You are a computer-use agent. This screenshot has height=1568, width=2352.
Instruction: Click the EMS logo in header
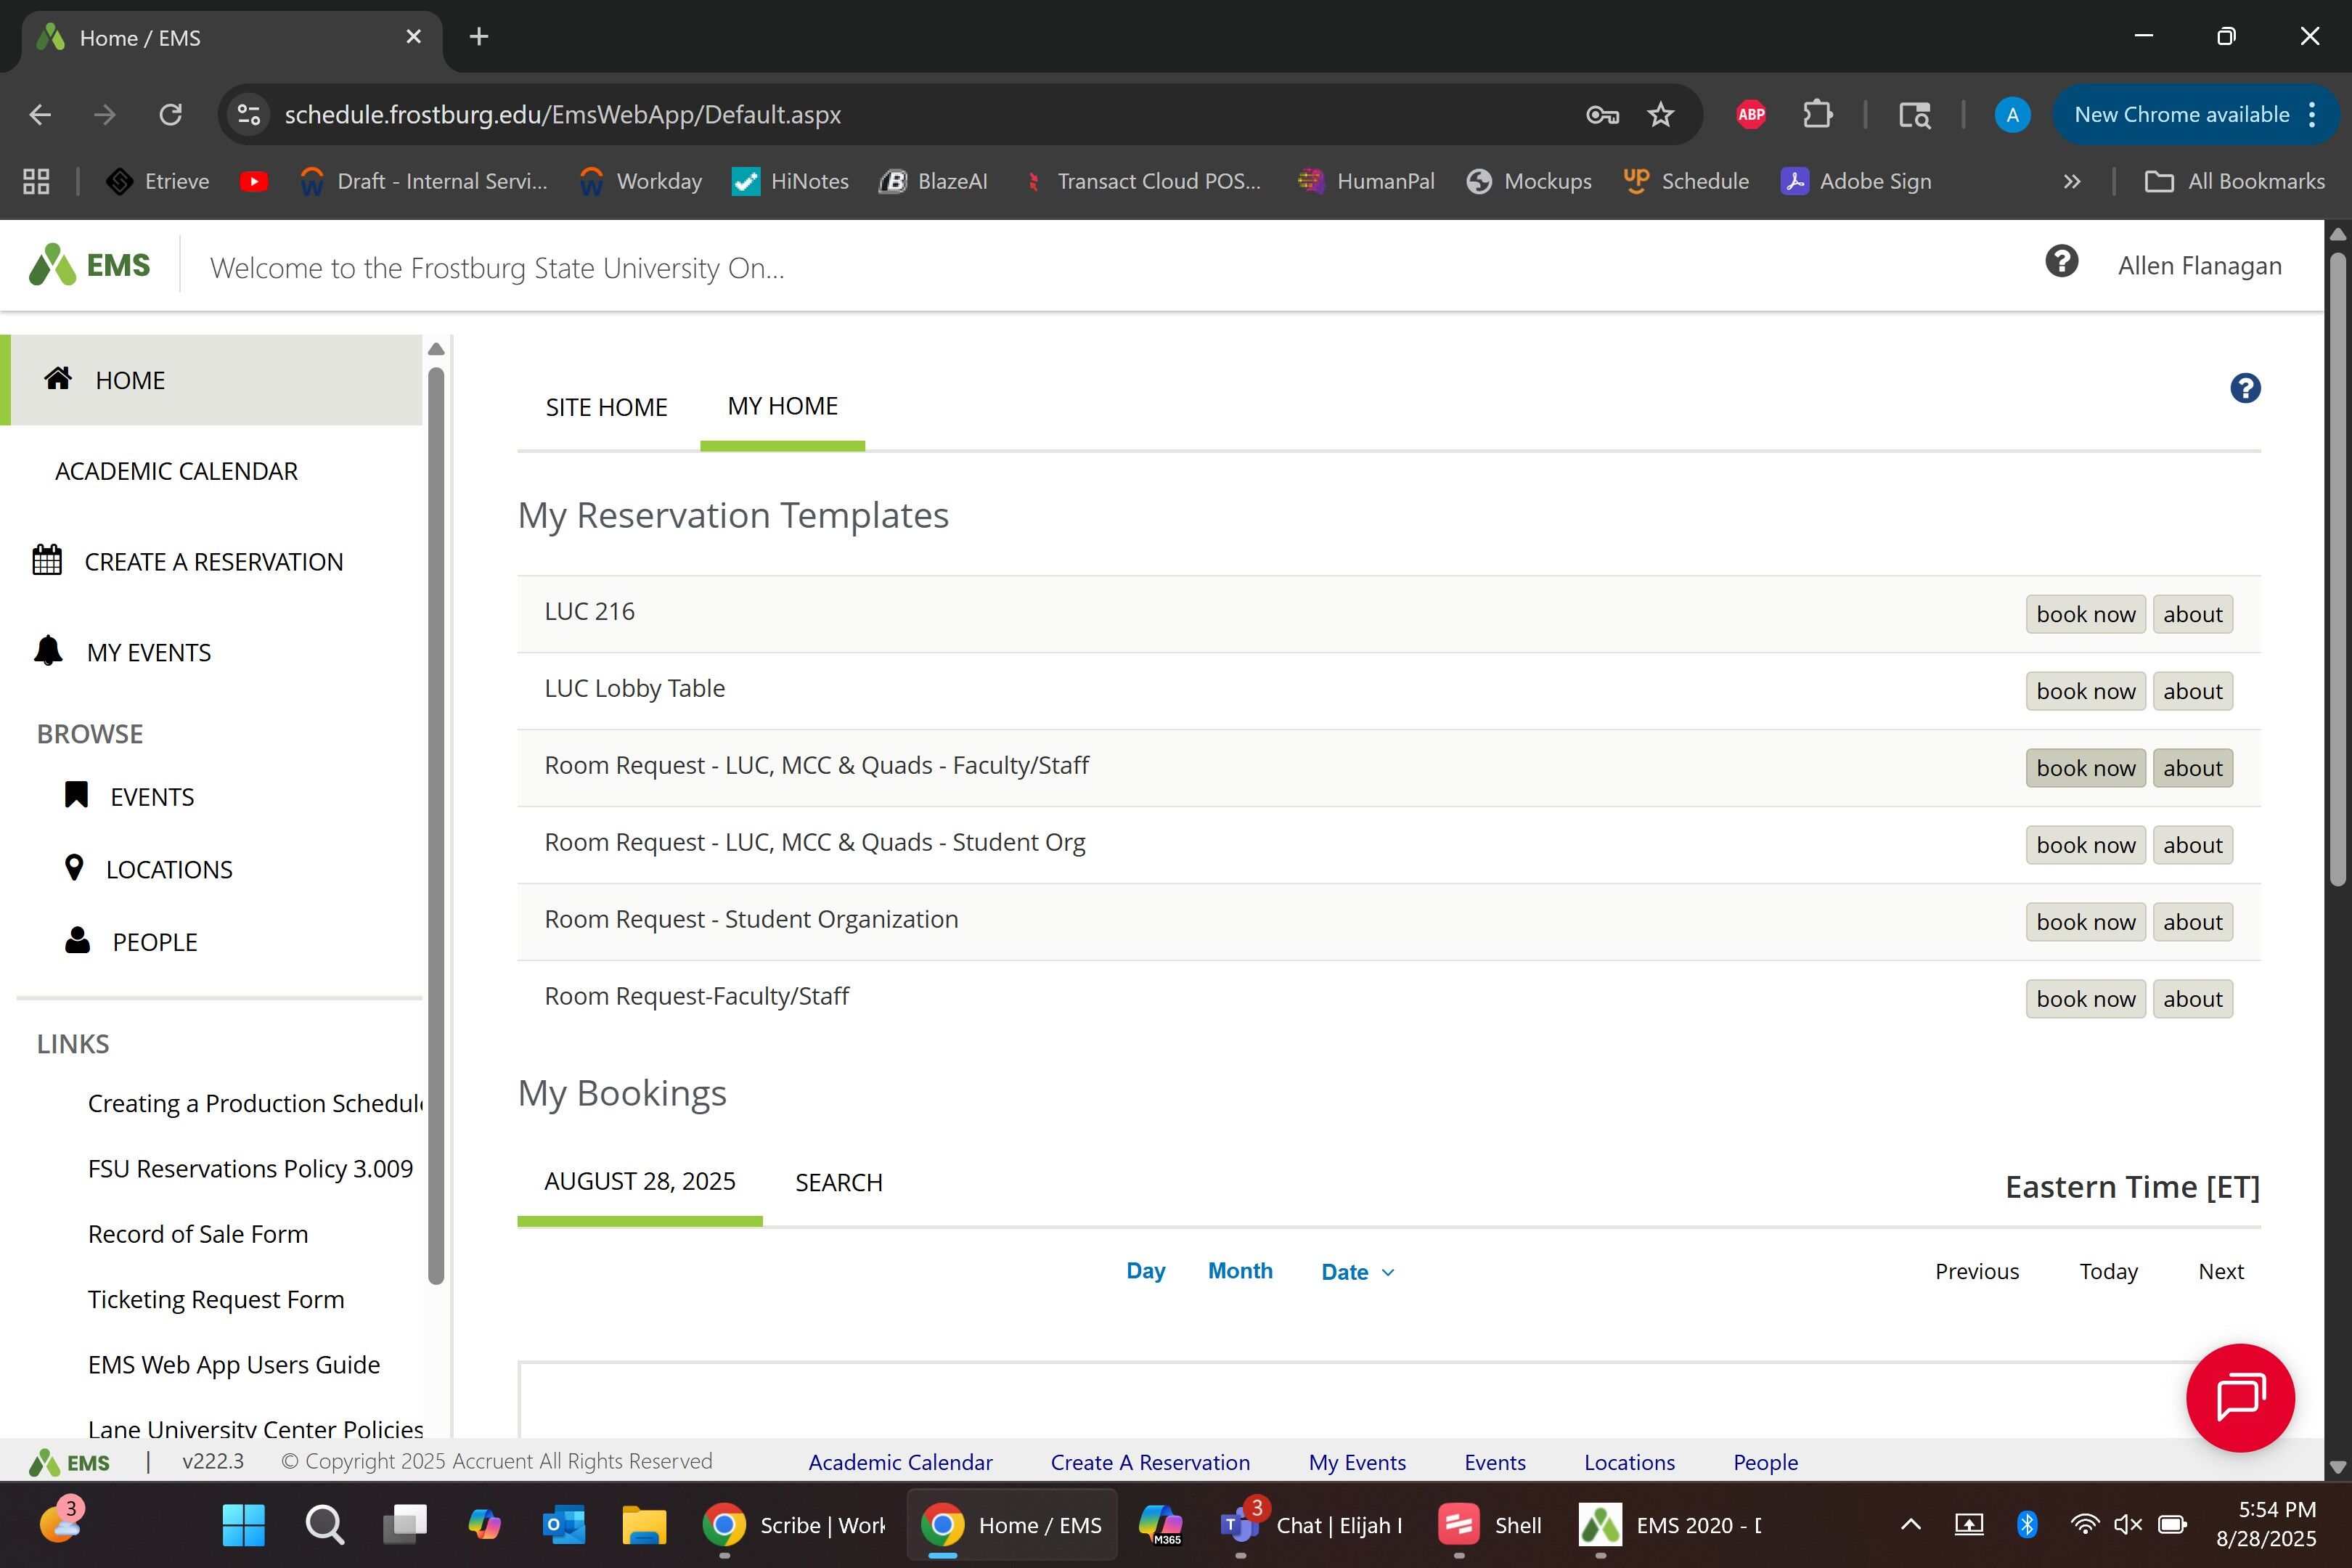[x=90, y=265]
